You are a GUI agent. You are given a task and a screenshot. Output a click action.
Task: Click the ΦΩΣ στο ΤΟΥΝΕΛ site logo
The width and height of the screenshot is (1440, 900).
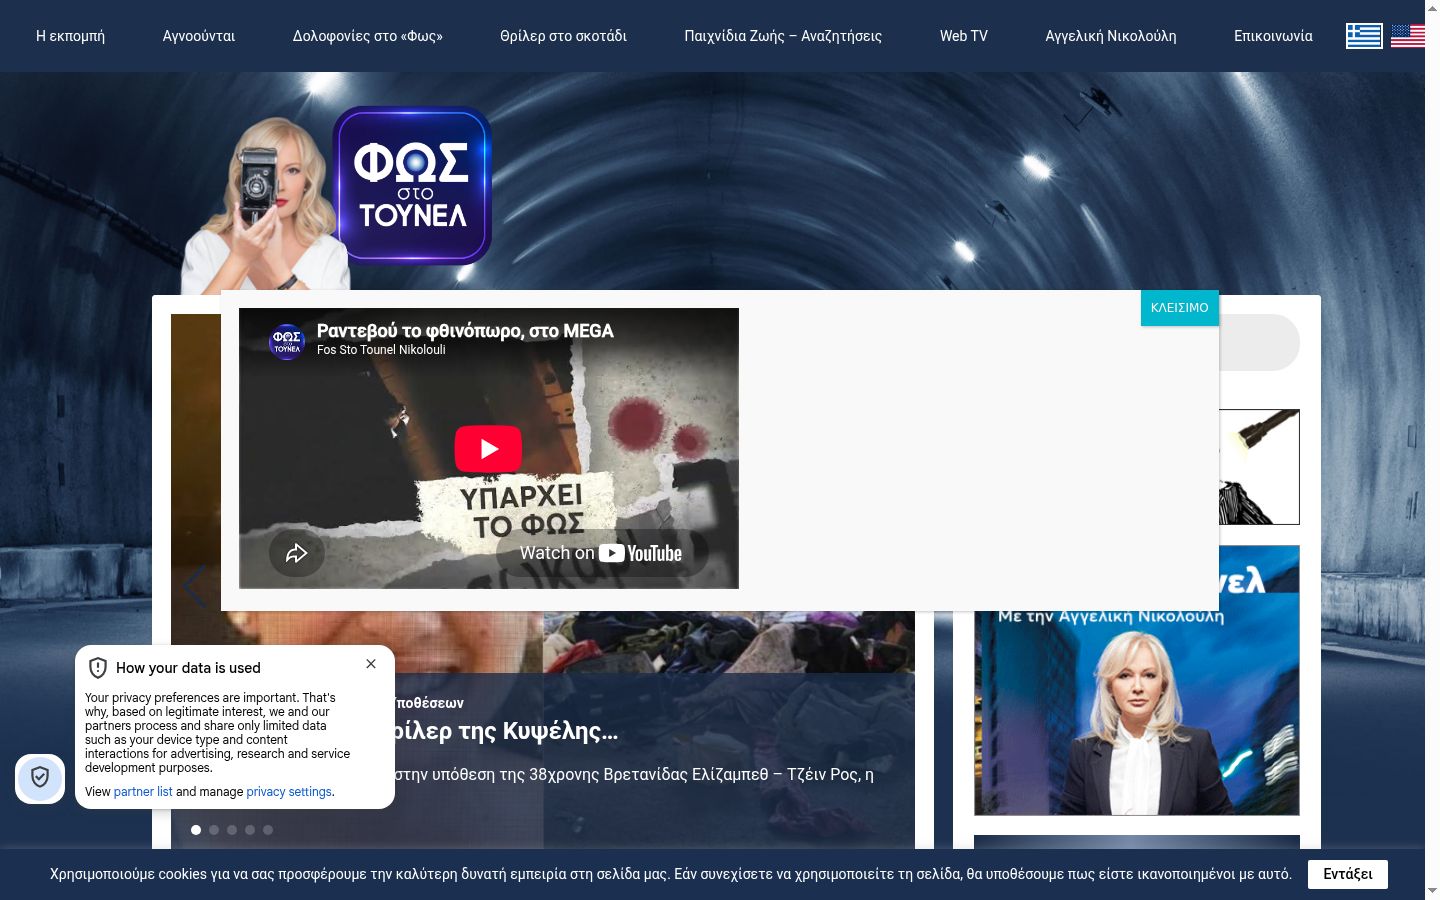pos(412,185)
